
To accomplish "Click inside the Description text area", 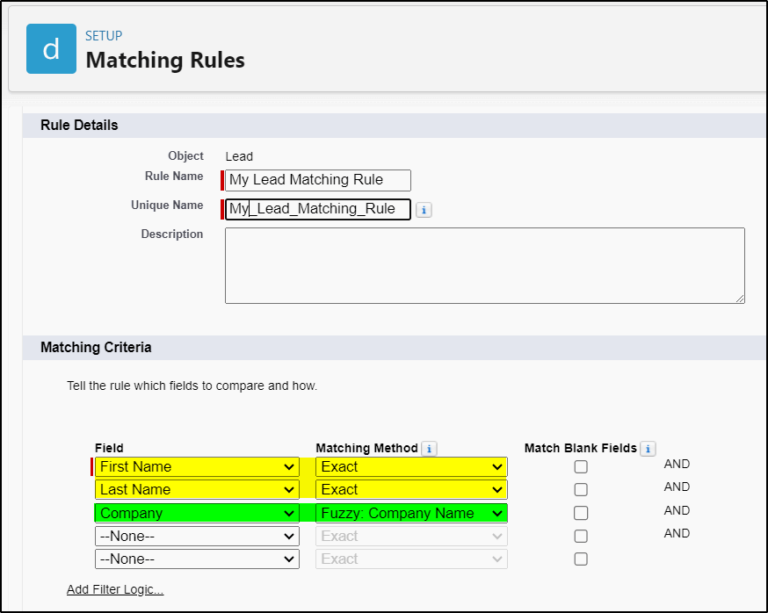I will [485, 265].
